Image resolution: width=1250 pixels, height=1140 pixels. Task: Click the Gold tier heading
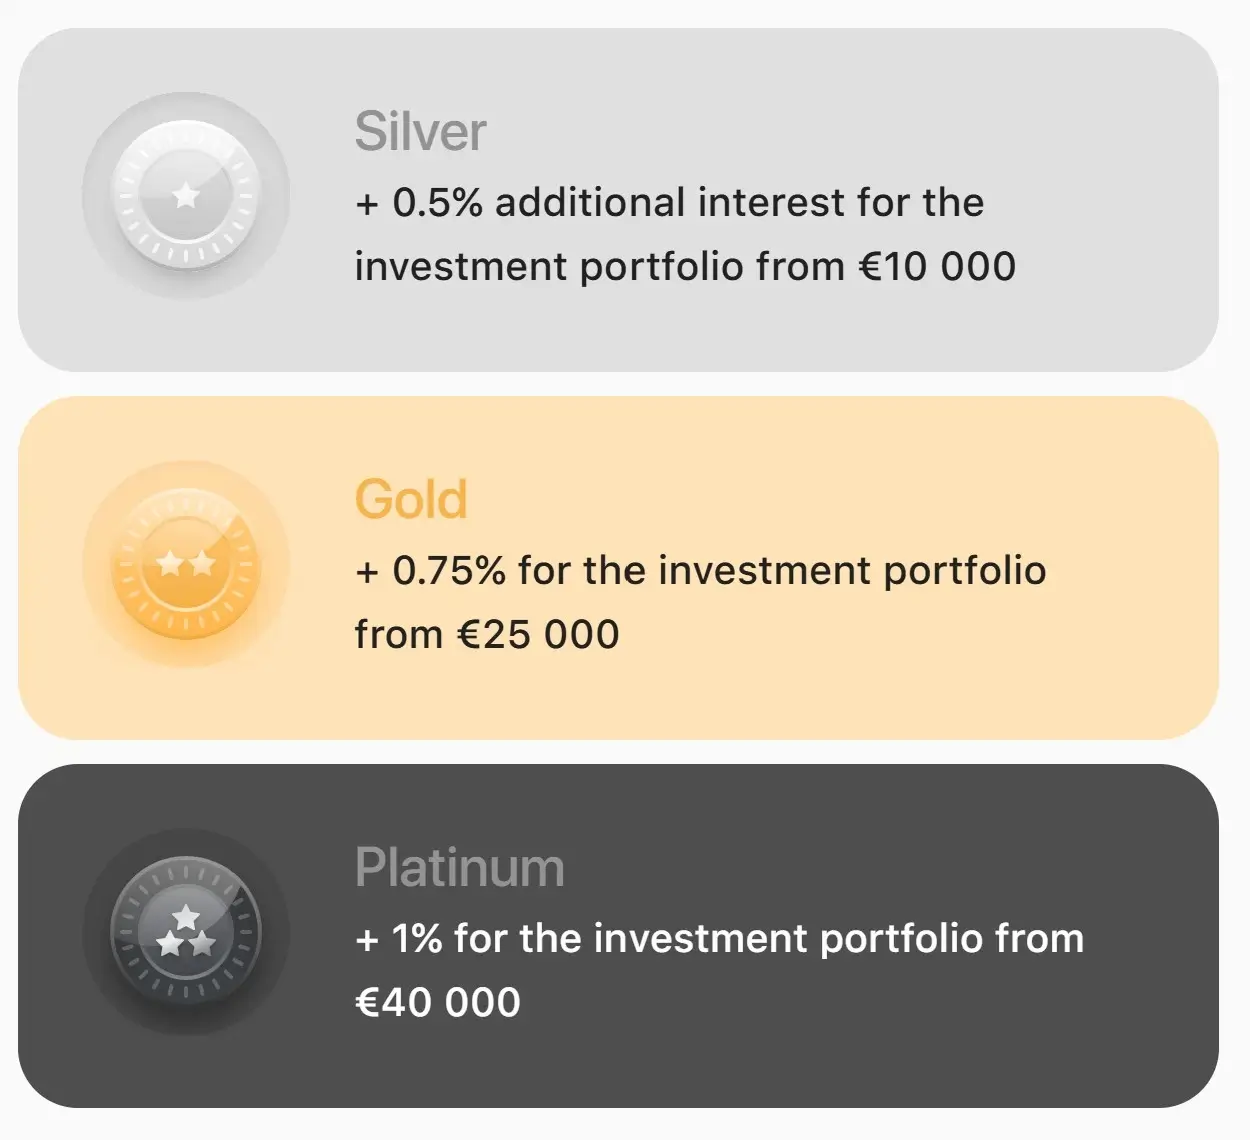[x=411, y=499]
